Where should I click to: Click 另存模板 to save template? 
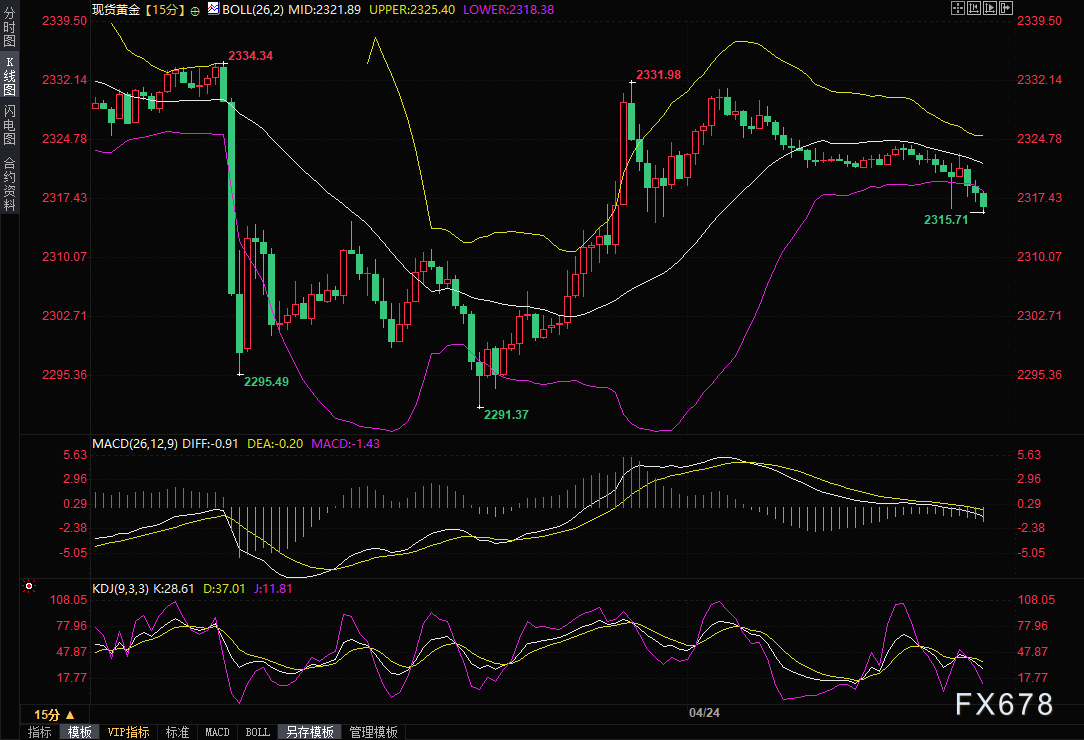click(310, 732)
